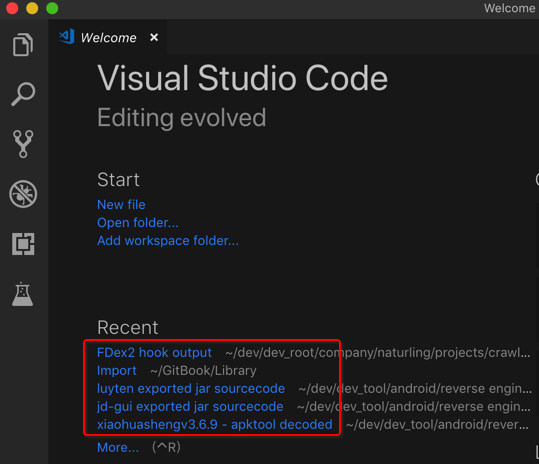Click the Visual Studio Code heading

[242, 78]
